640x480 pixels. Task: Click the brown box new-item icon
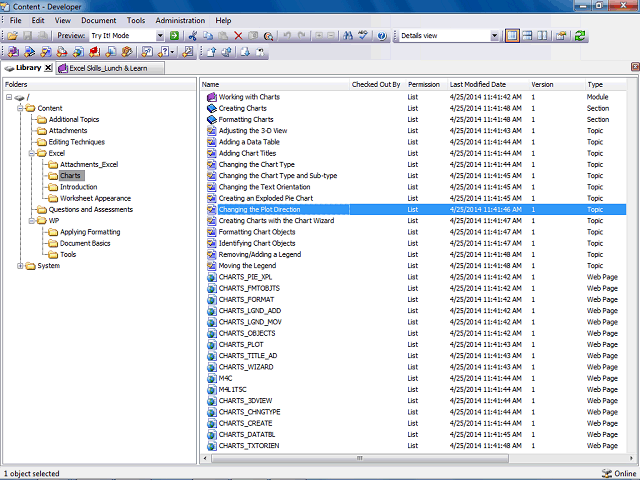tap(127, 52)
